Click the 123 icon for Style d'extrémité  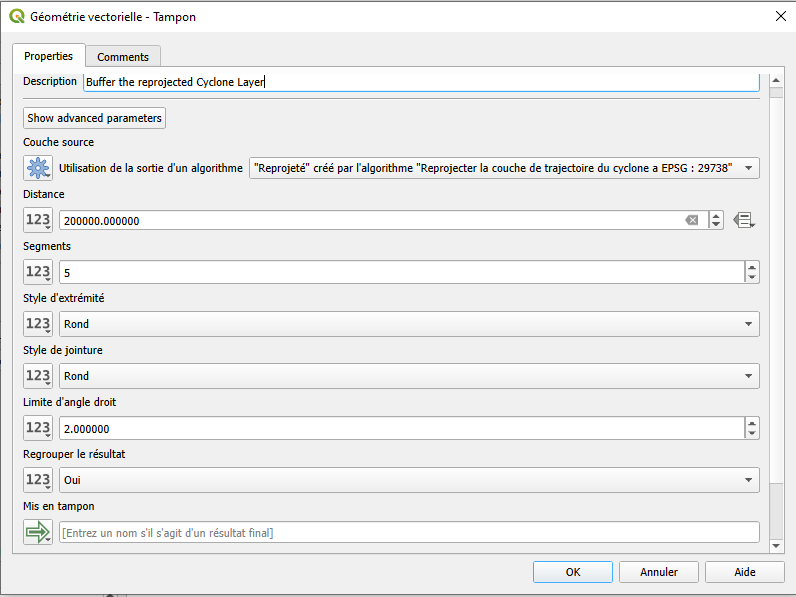point(38,324)
